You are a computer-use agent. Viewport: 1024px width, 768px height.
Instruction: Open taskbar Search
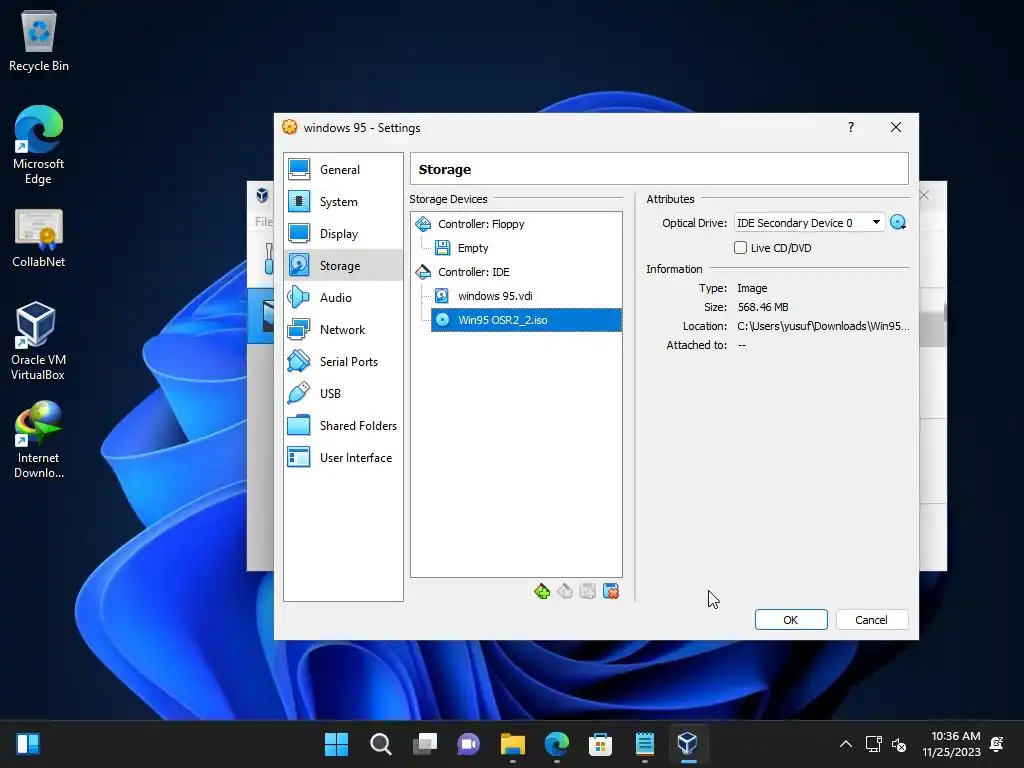coord(381,744)
